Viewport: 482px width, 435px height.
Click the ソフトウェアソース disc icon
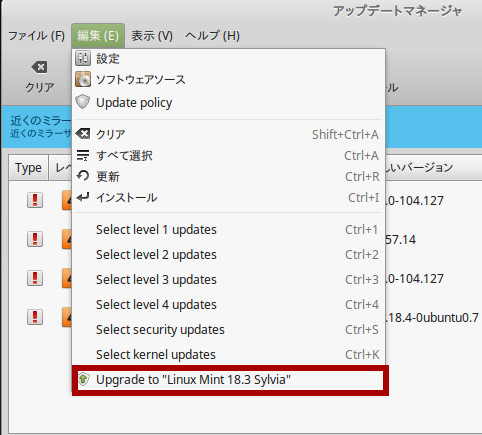(x=83, y=79)
